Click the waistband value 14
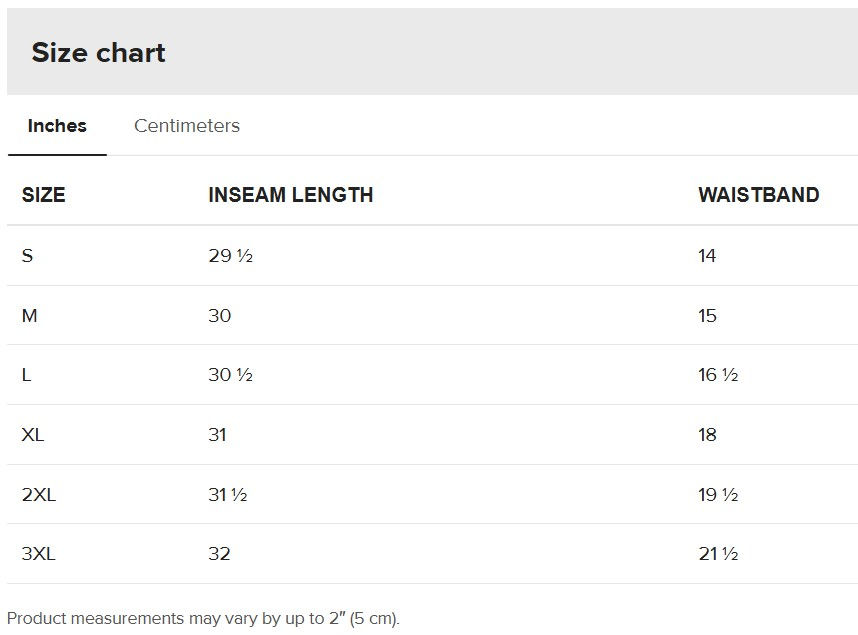 pos(707,256)
